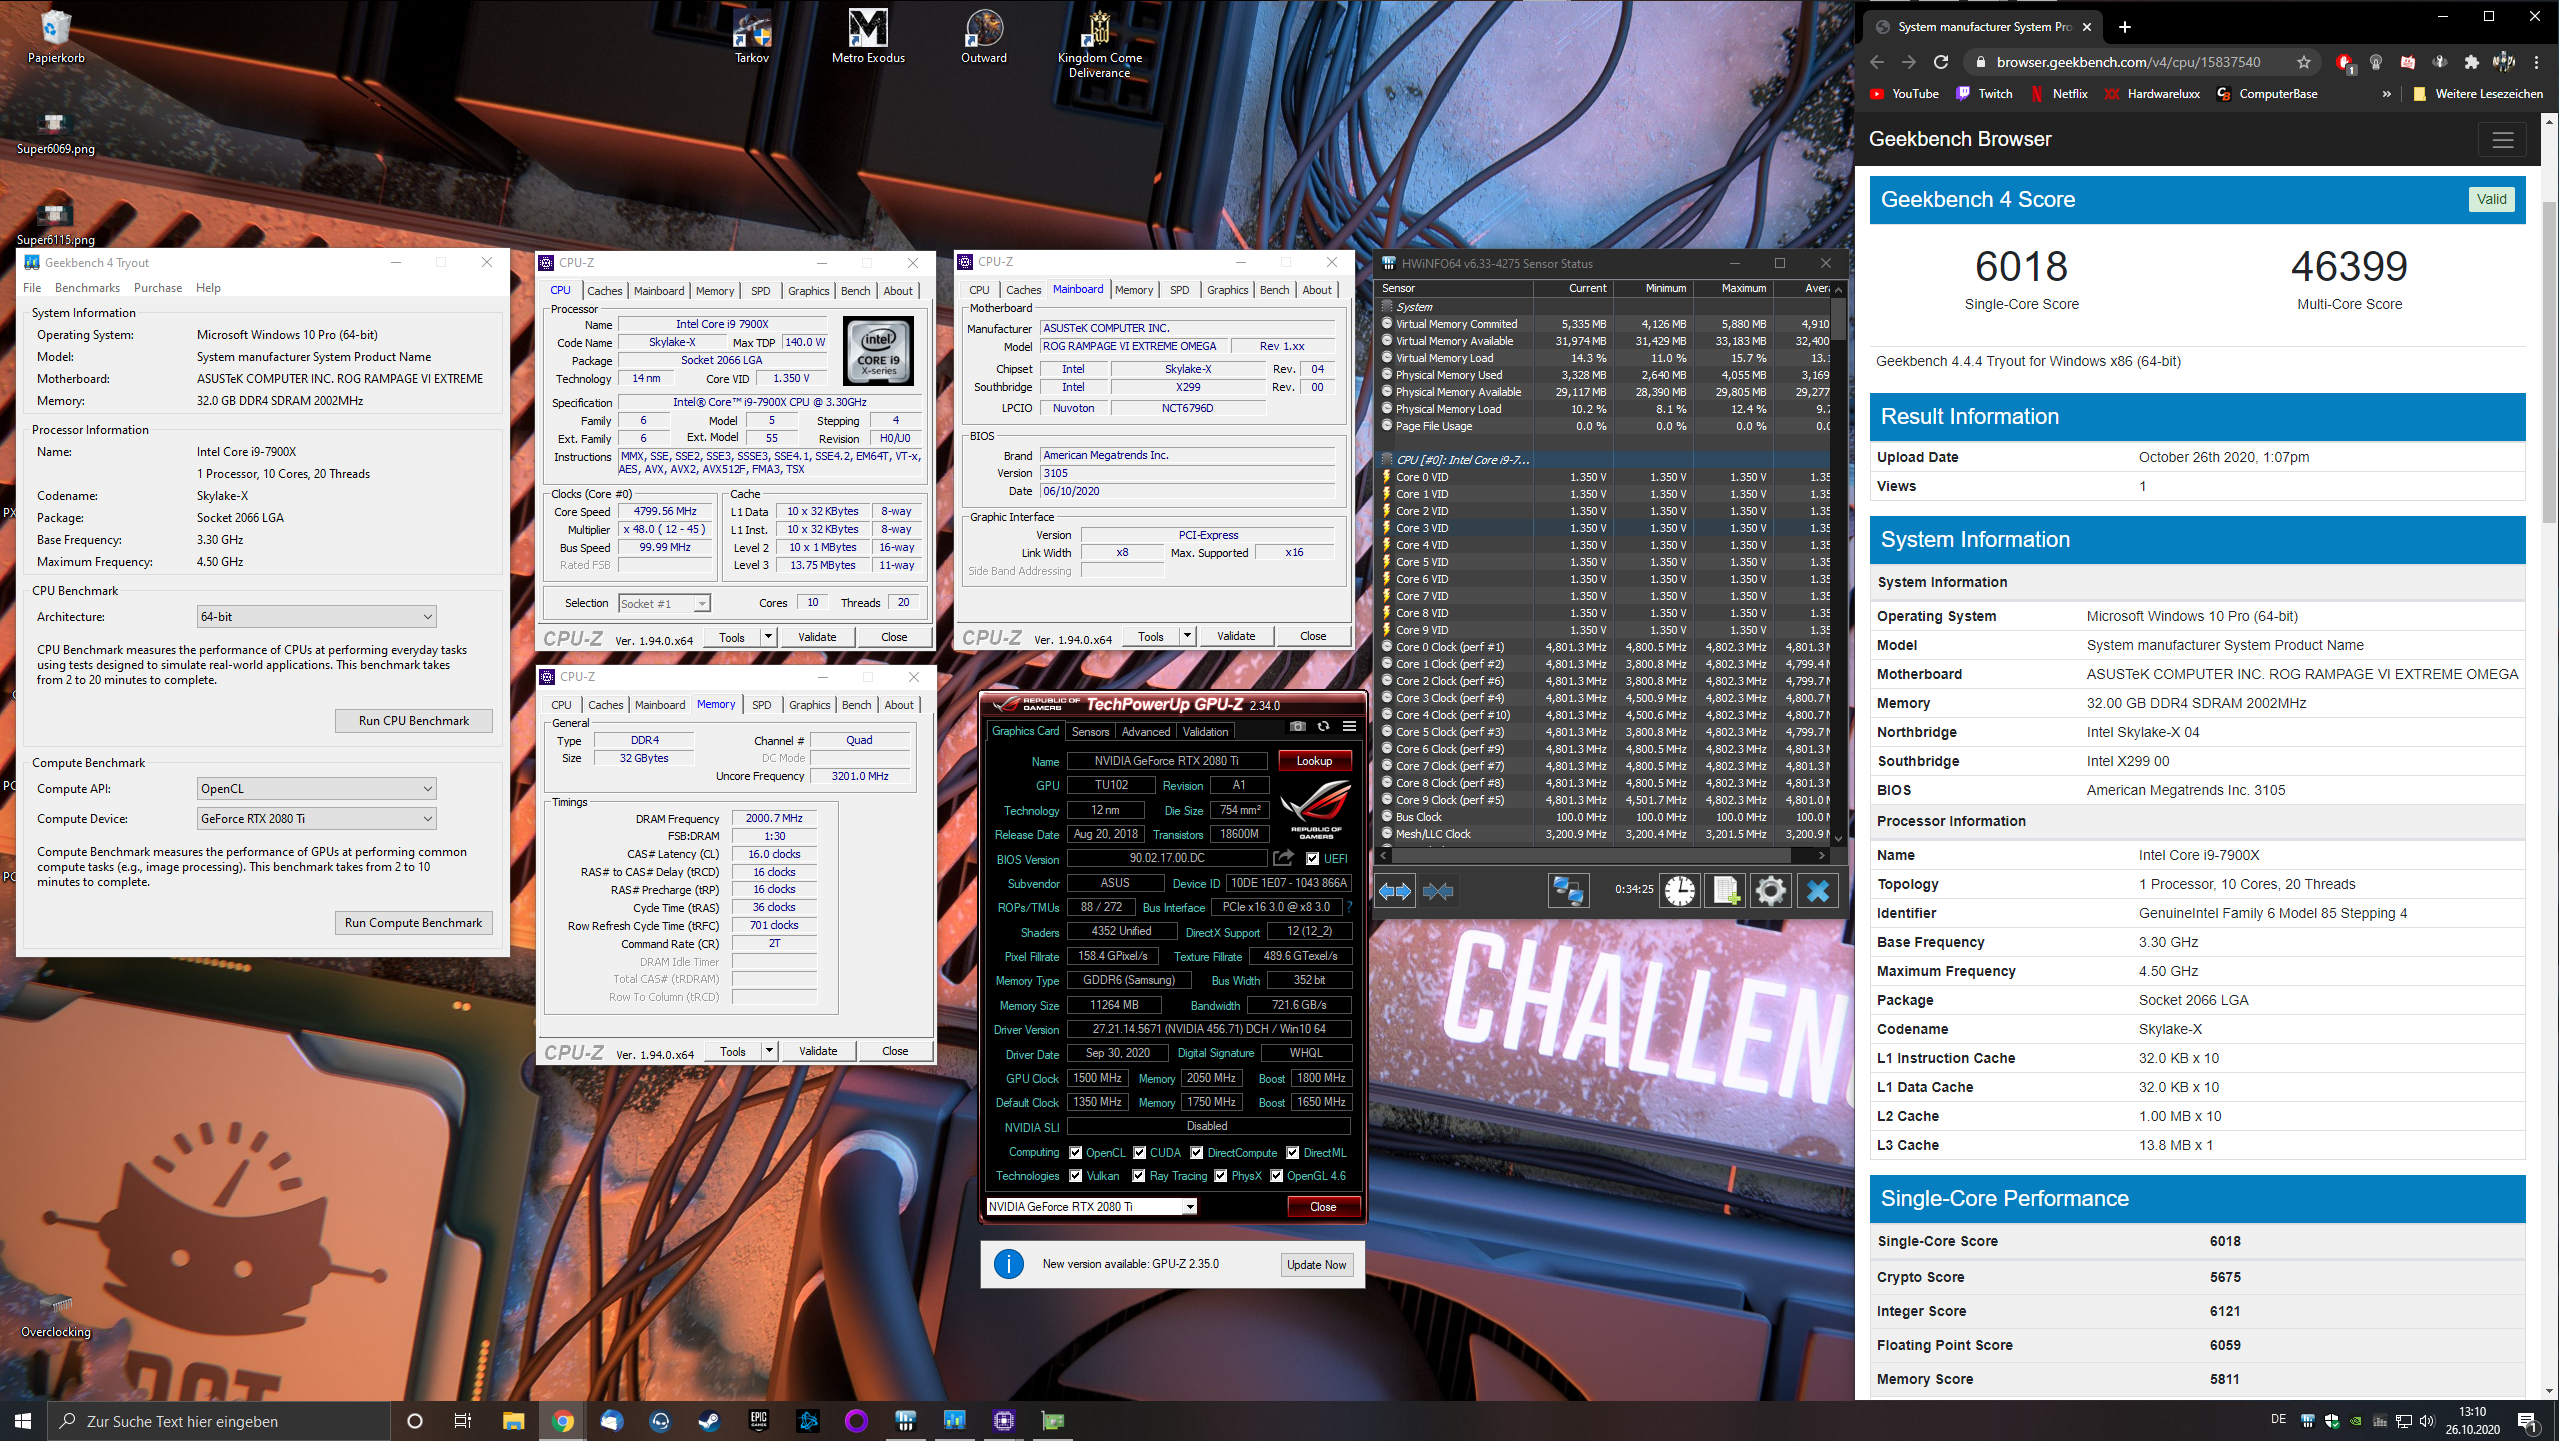Image resolution: width=2559 pixels, height=1441 pixels.
Task: Click Steam icon in taskbar
Action: (x=709, y=1420)
